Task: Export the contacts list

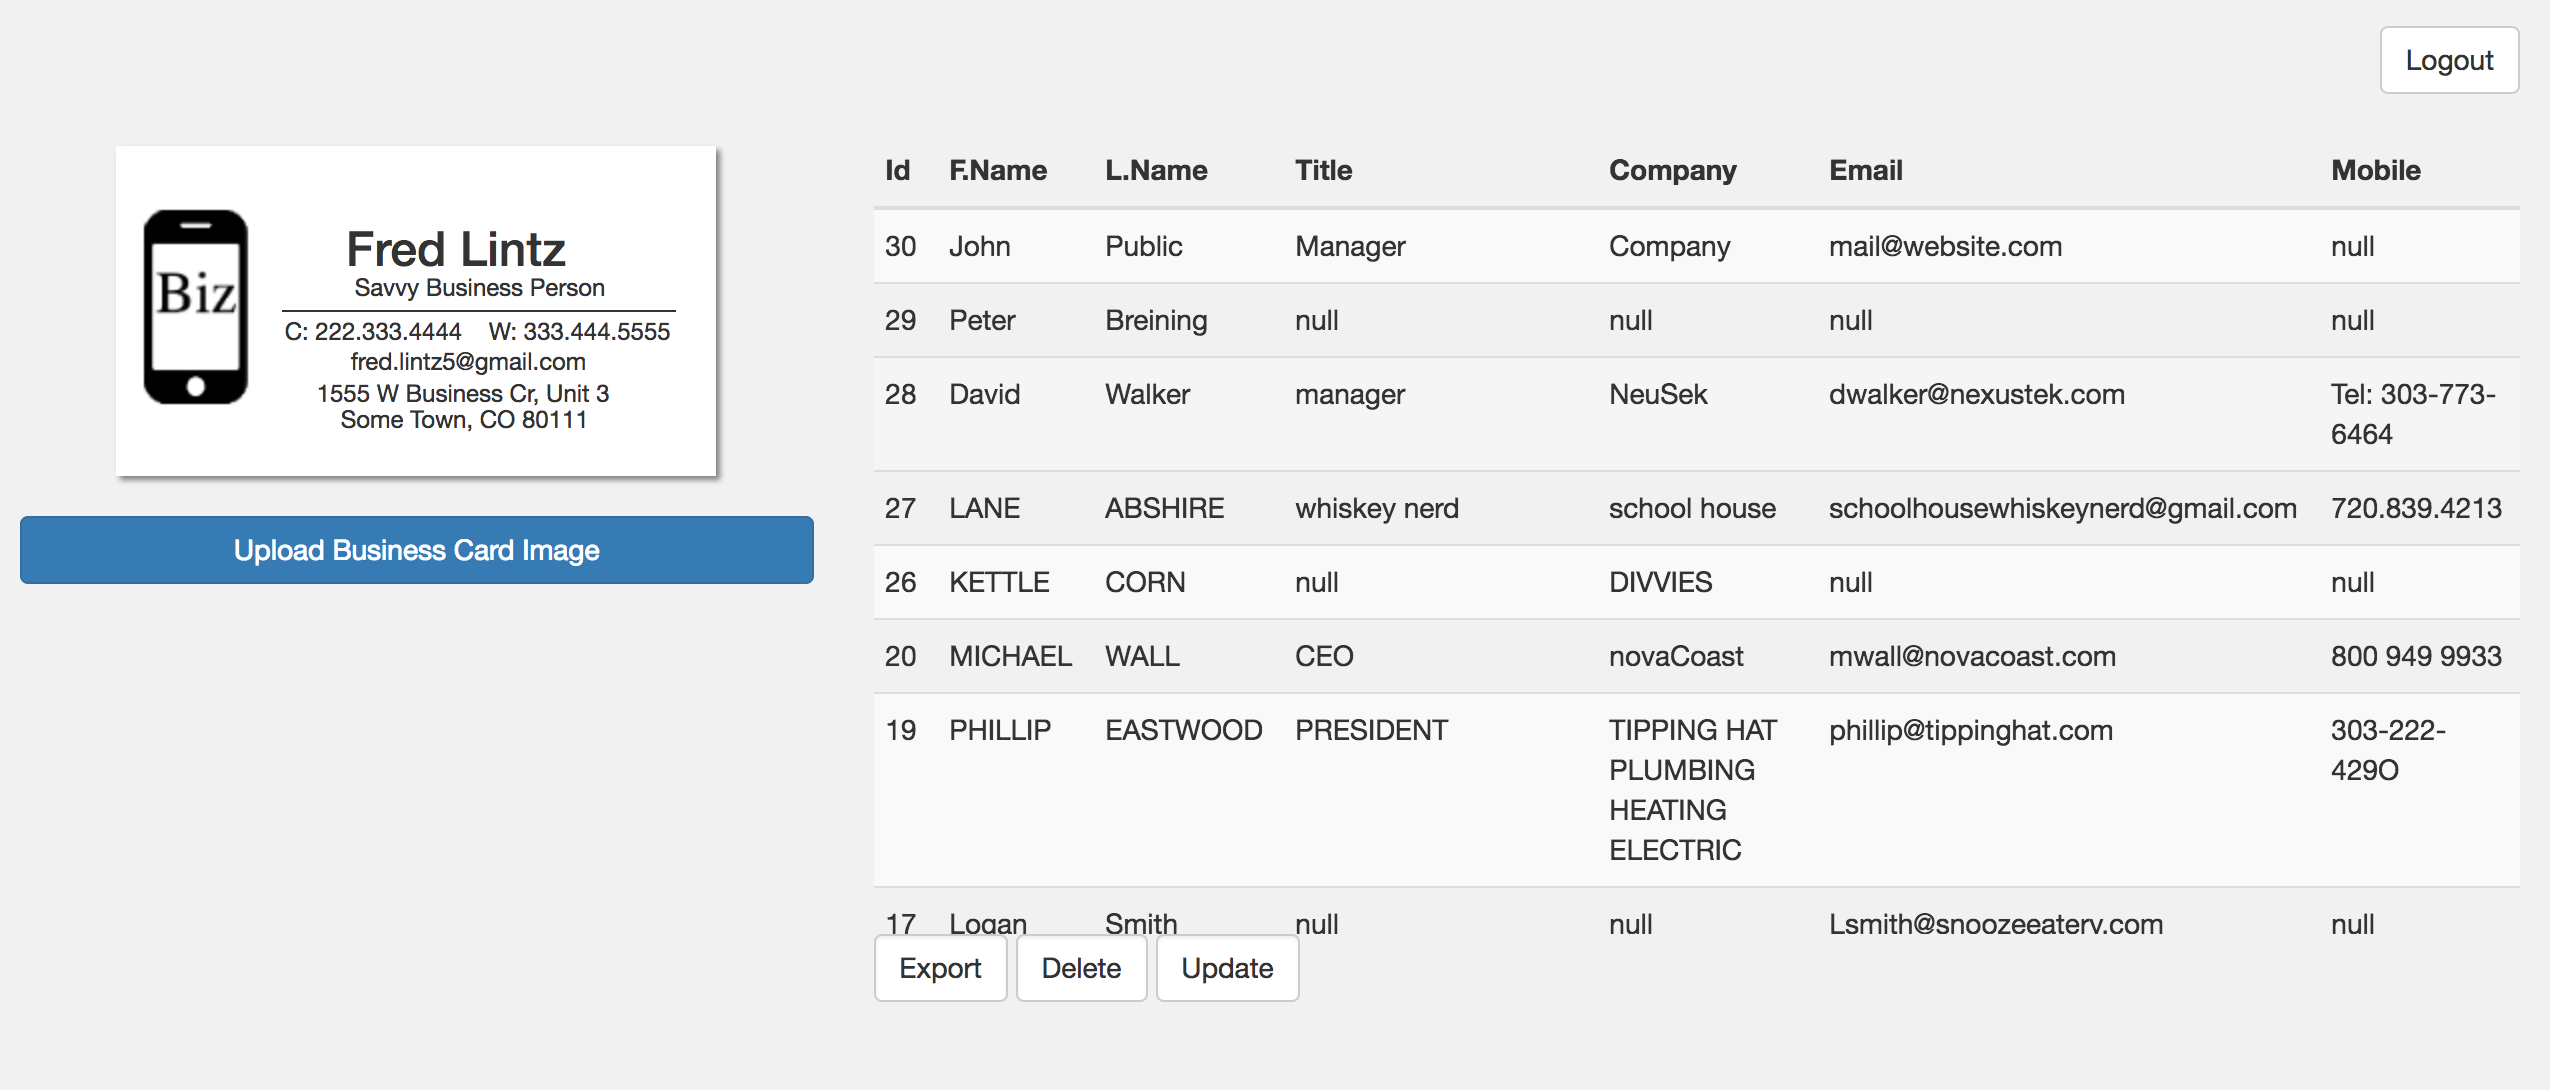Action: point(940,968)
